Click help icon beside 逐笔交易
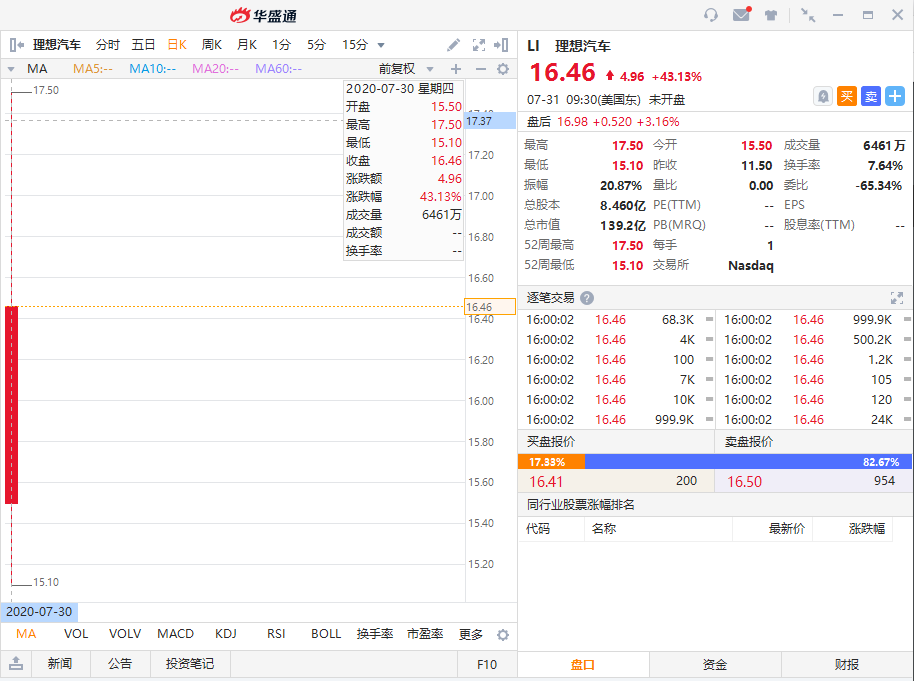This screenshot has width=914, height=681. pyautogui.click(x=587, y=298)
